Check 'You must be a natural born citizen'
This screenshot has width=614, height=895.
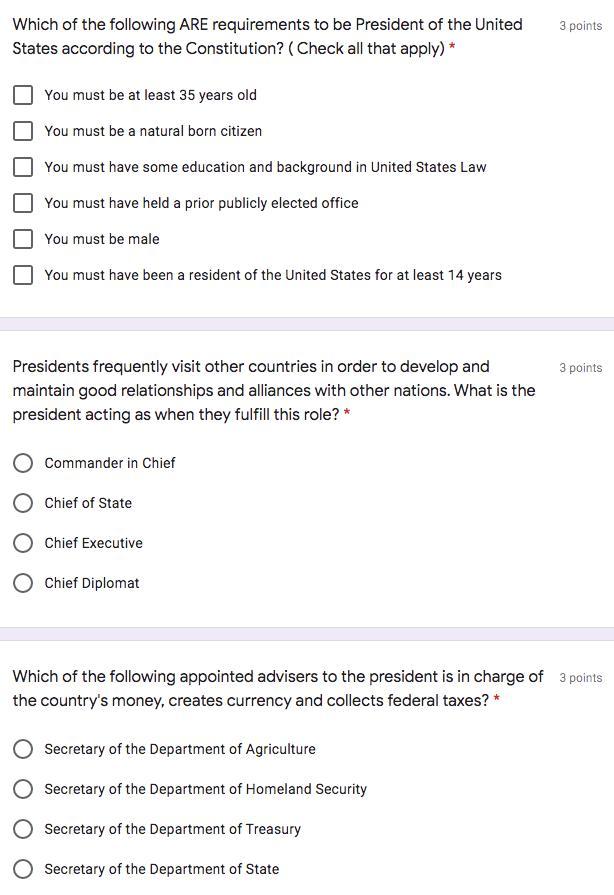click(23, 131)
